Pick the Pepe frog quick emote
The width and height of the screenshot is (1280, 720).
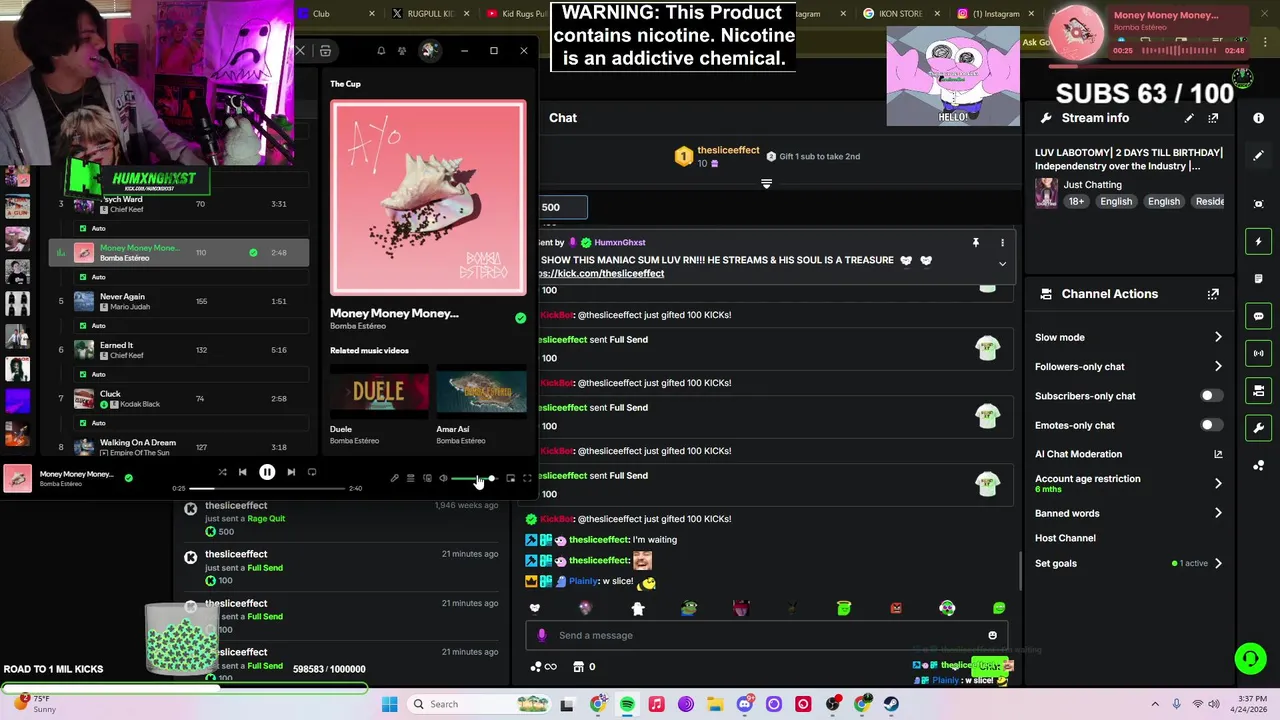689,608
